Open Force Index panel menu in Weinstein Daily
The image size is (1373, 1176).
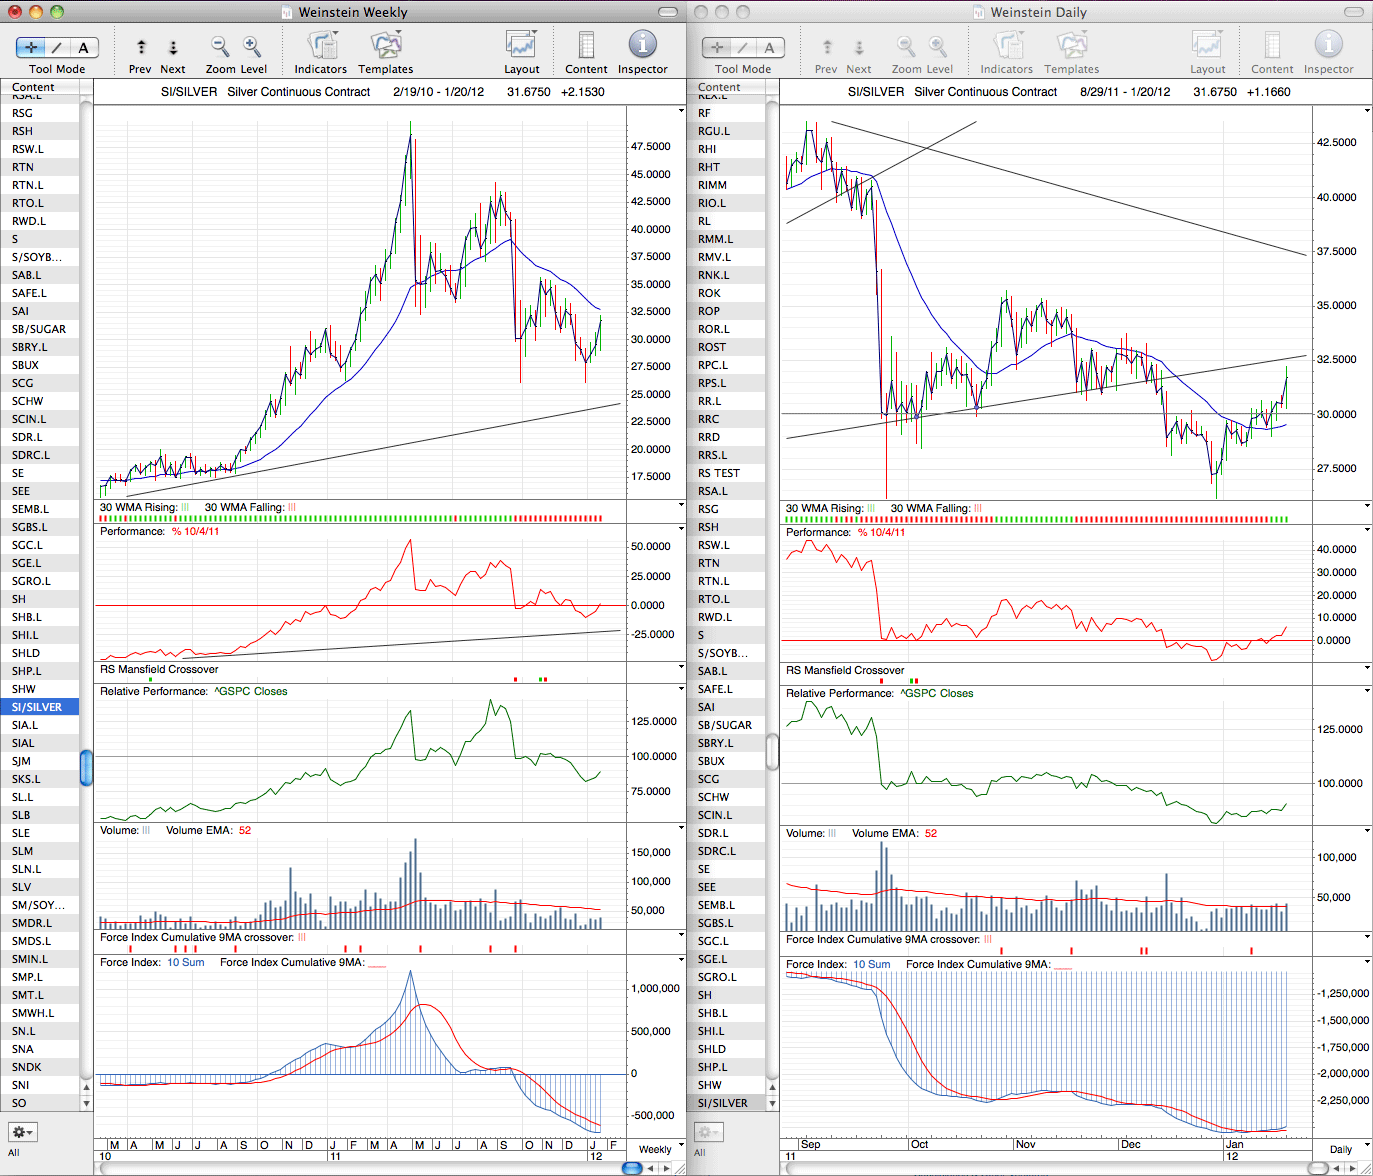tap(1367, 962)
